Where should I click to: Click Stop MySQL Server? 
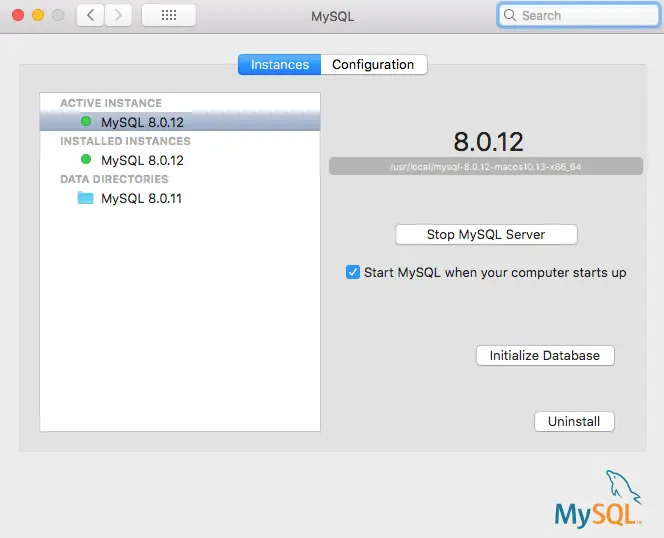486,234
